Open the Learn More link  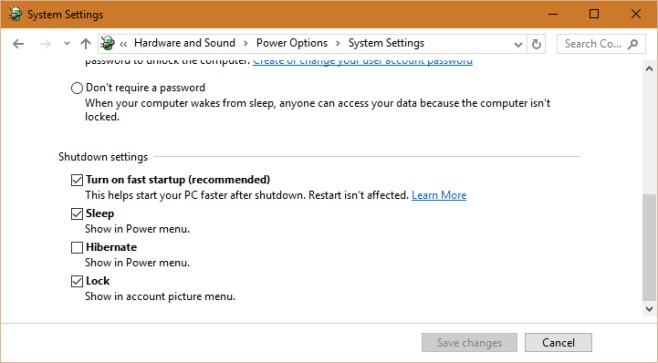coord(439,195)
